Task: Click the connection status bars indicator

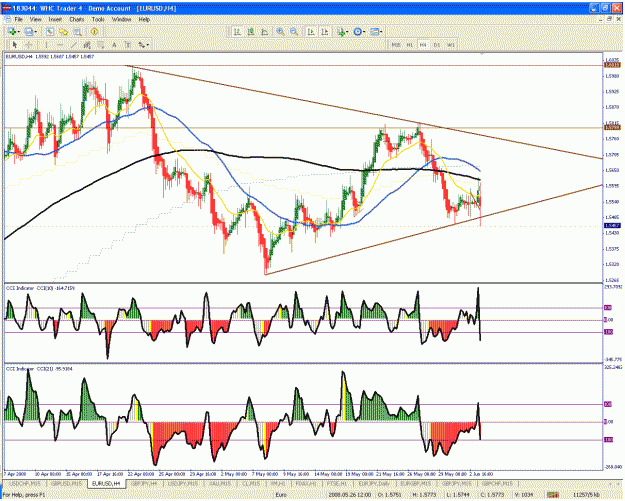Action: click(553, 495)
